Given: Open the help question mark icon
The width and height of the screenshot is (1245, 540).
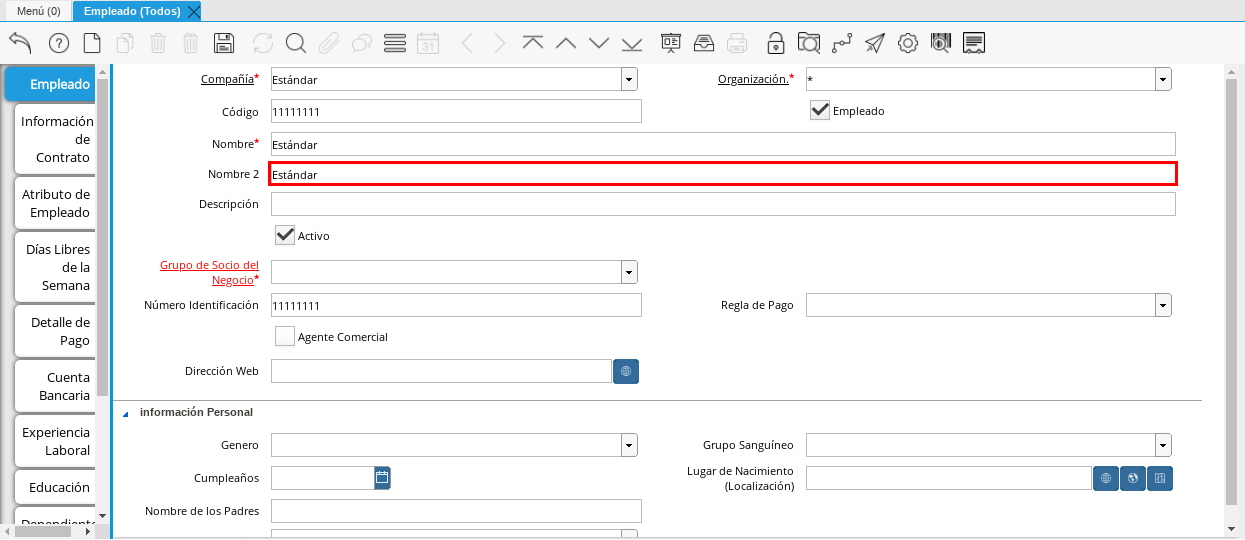Looking at the screenshot, I should click(x=58, y=43).
